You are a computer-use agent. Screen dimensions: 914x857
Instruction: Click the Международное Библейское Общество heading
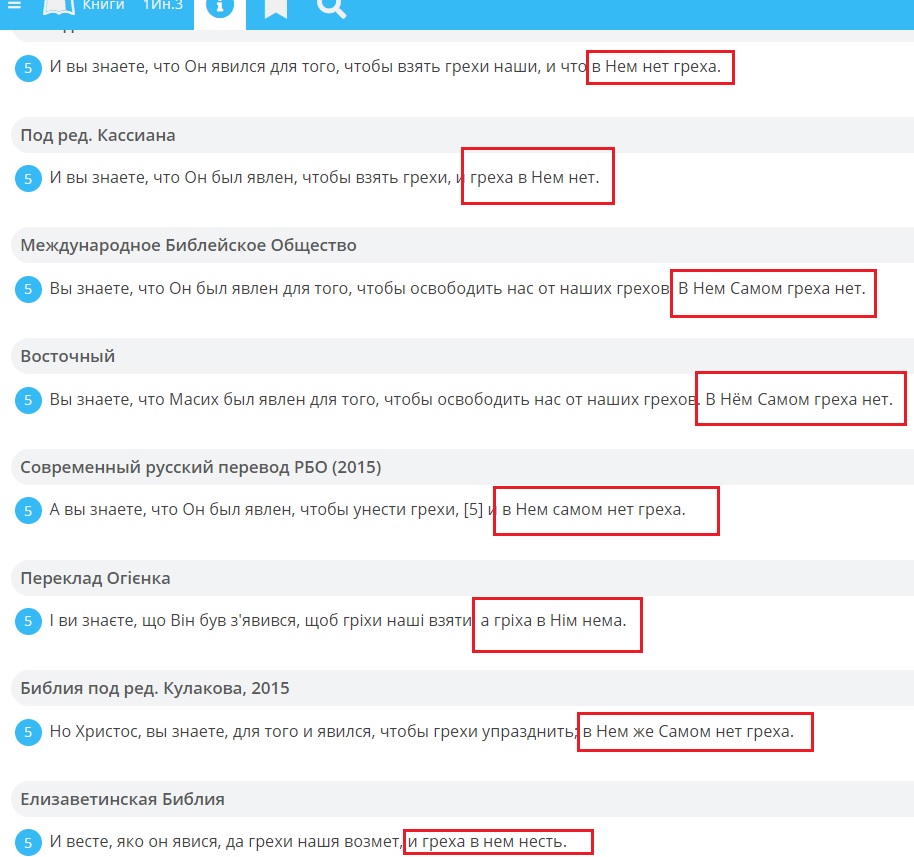click(188, 245)
